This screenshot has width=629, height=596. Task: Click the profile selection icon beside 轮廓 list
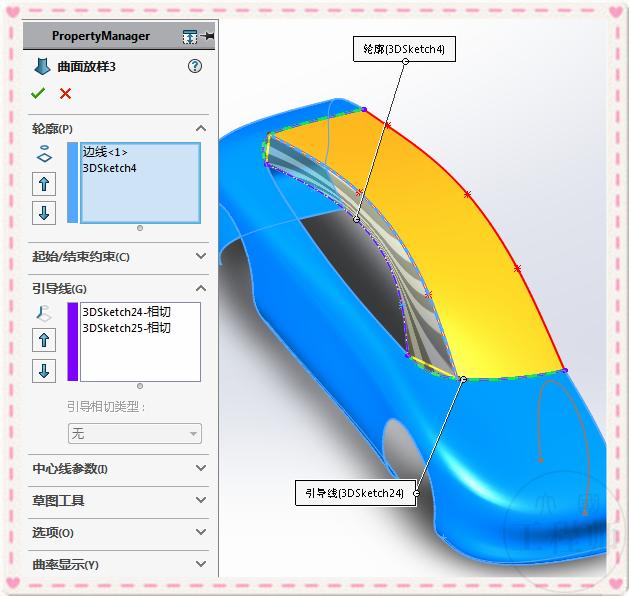(x=44, y=154)
